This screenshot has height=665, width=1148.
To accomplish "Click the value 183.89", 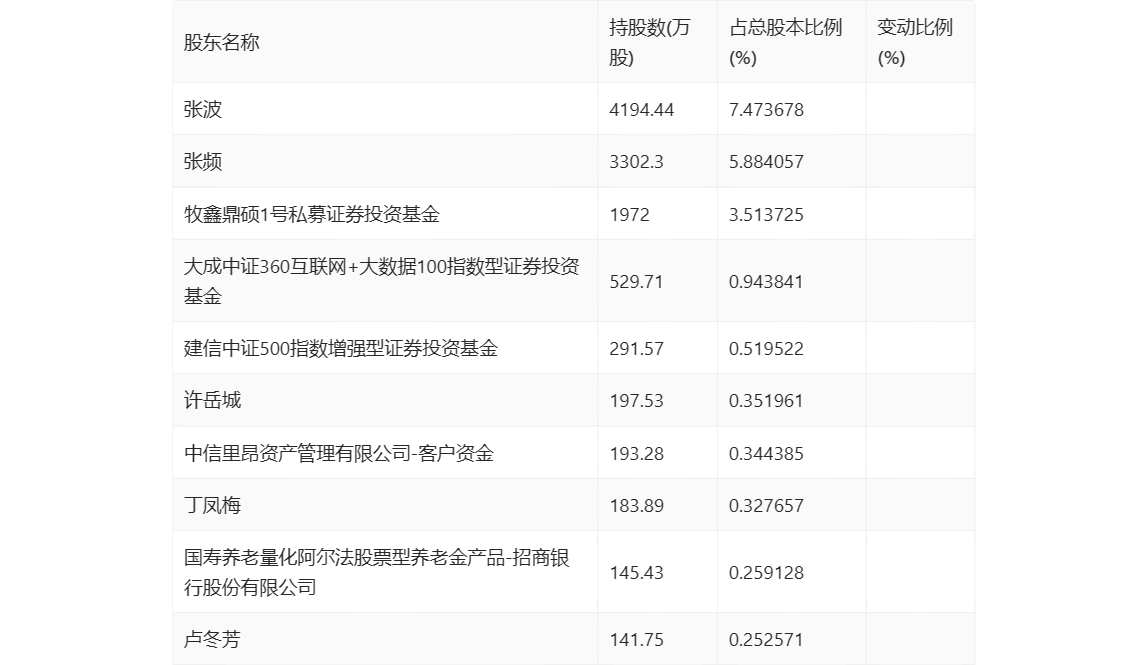I will (x=636, y=505).
